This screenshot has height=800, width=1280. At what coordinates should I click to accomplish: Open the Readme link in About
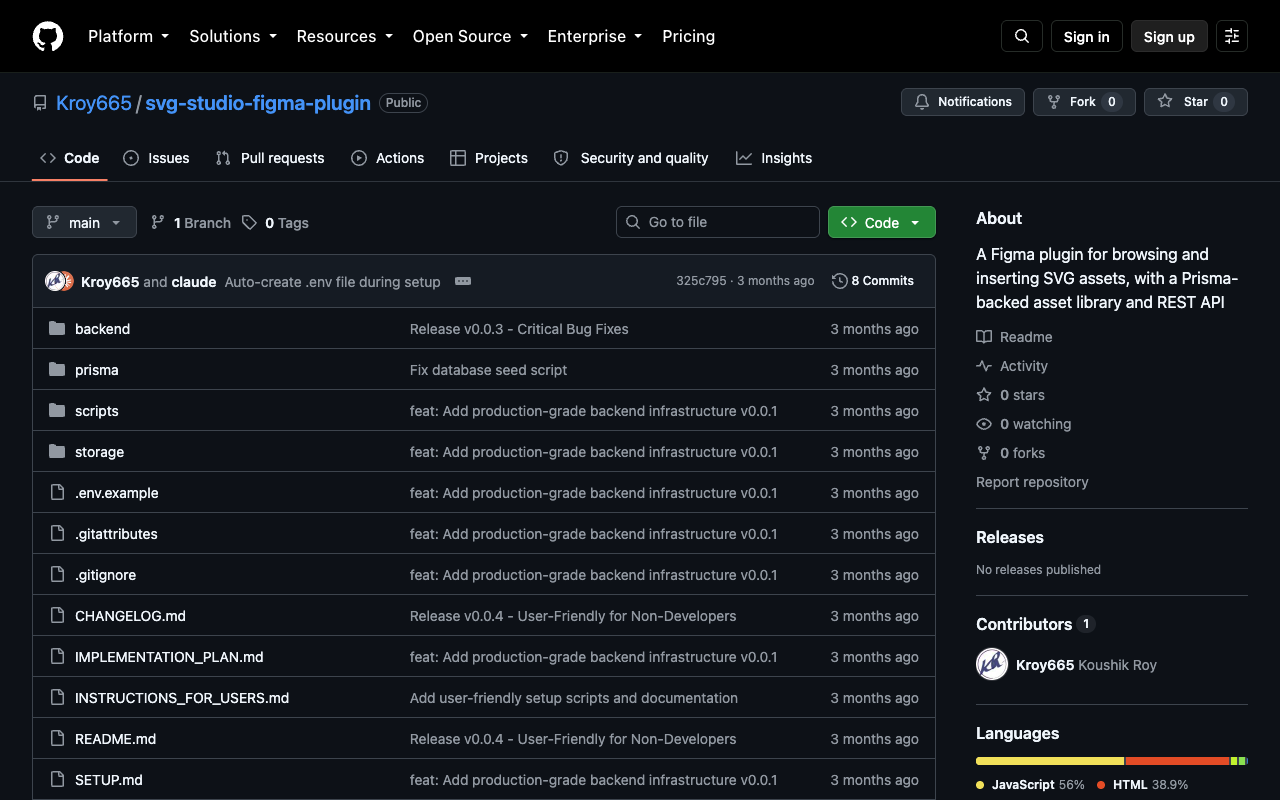click(1014, 337)
